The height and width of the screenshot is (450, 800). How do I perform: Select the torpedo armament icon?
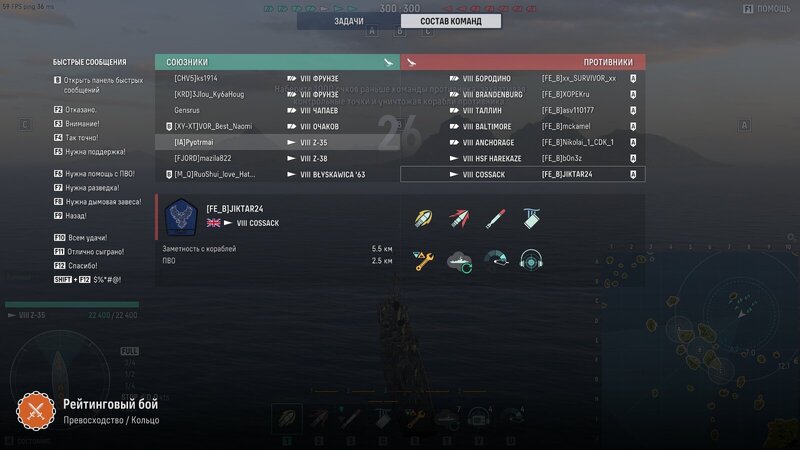[495, 219]
